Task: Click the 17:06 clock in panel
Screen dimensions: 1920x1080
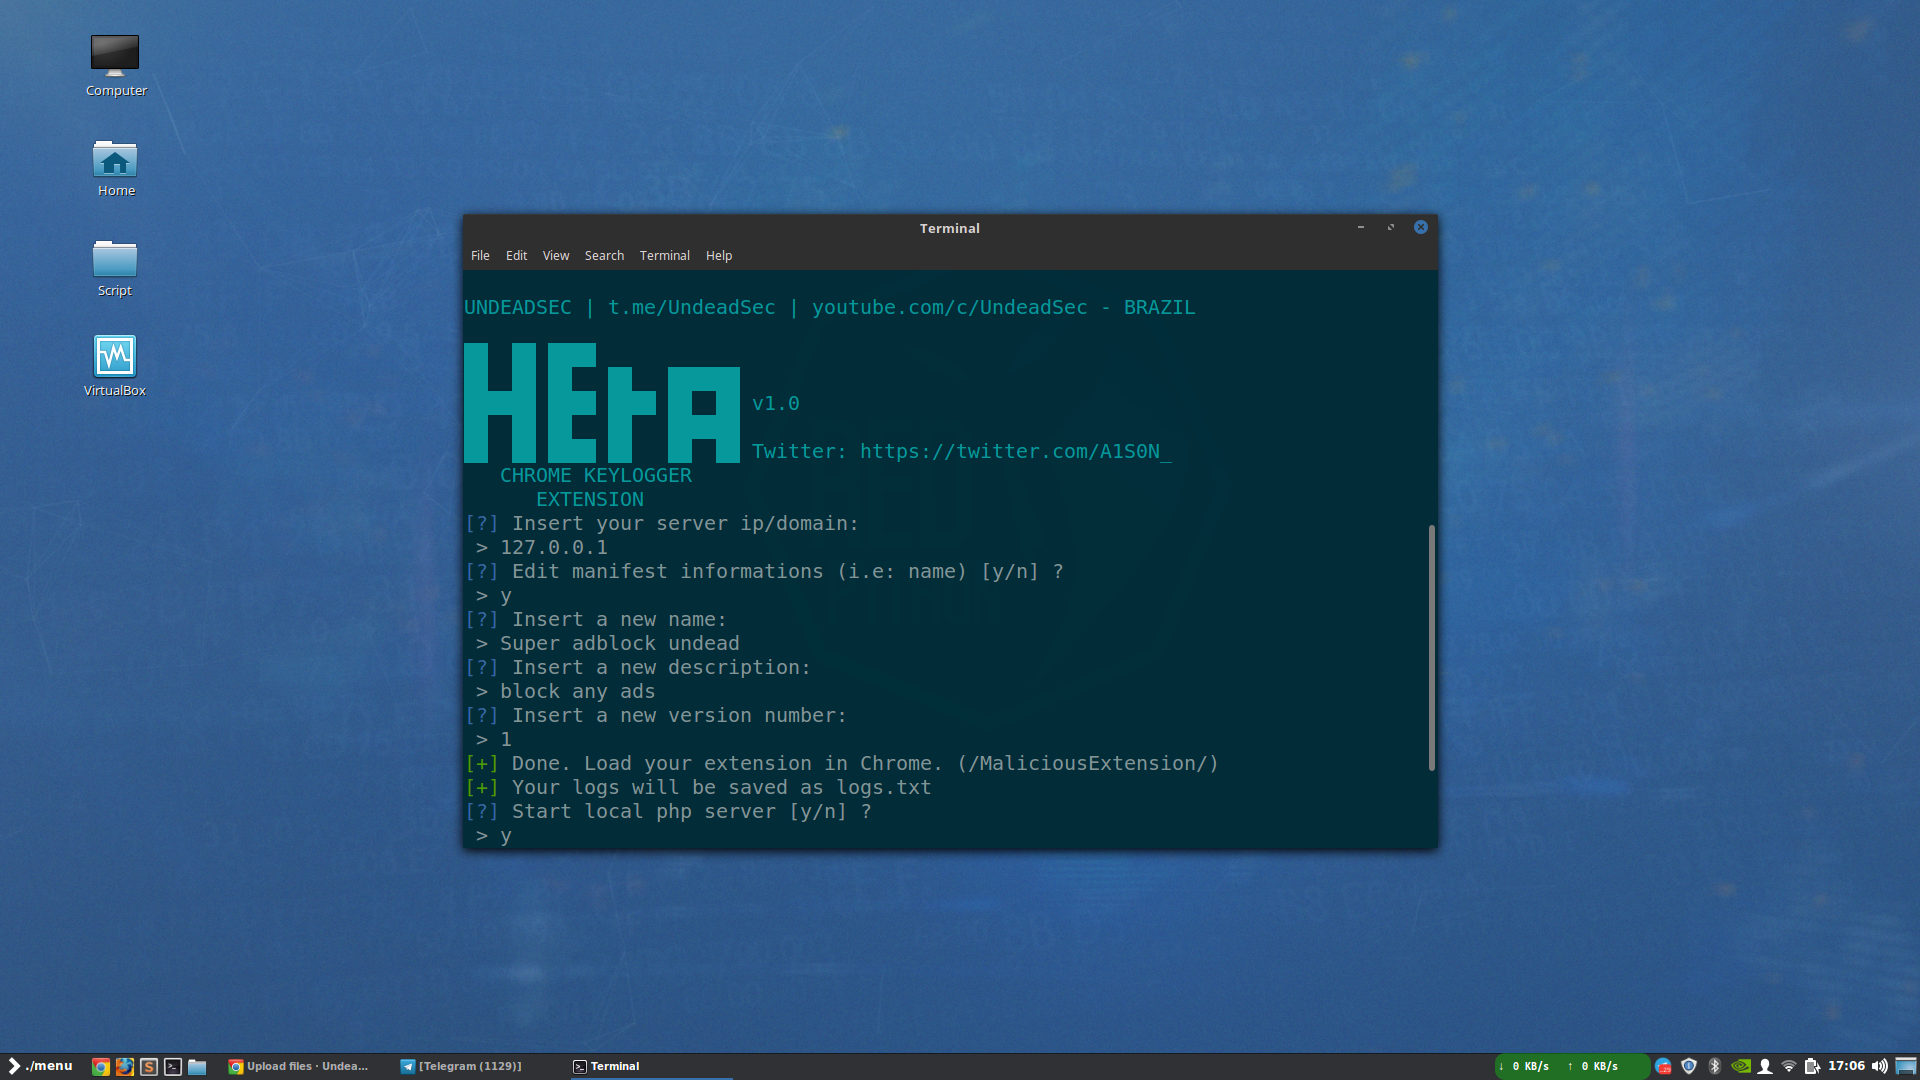Action: click(1846, 1066)
